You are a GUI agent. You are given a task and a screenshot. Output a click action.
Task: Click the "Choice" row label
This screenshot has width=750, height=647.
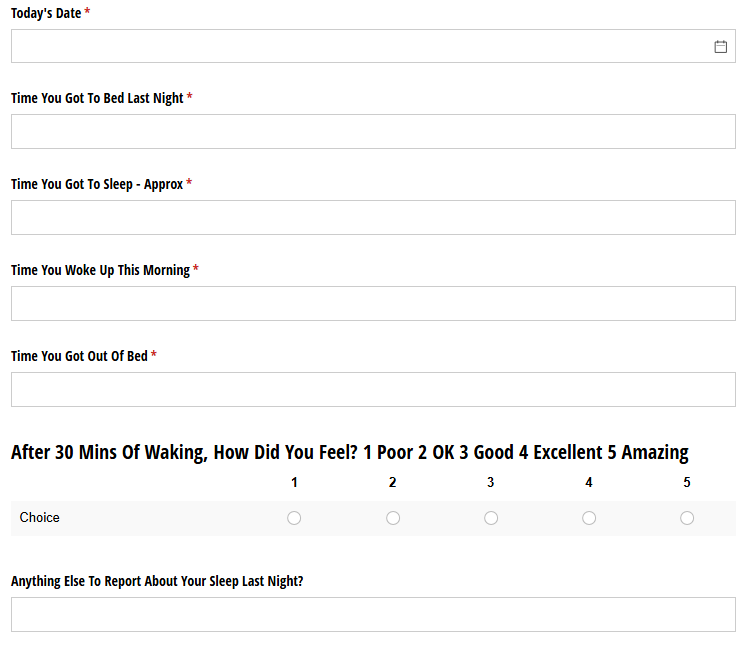[40, 517]
